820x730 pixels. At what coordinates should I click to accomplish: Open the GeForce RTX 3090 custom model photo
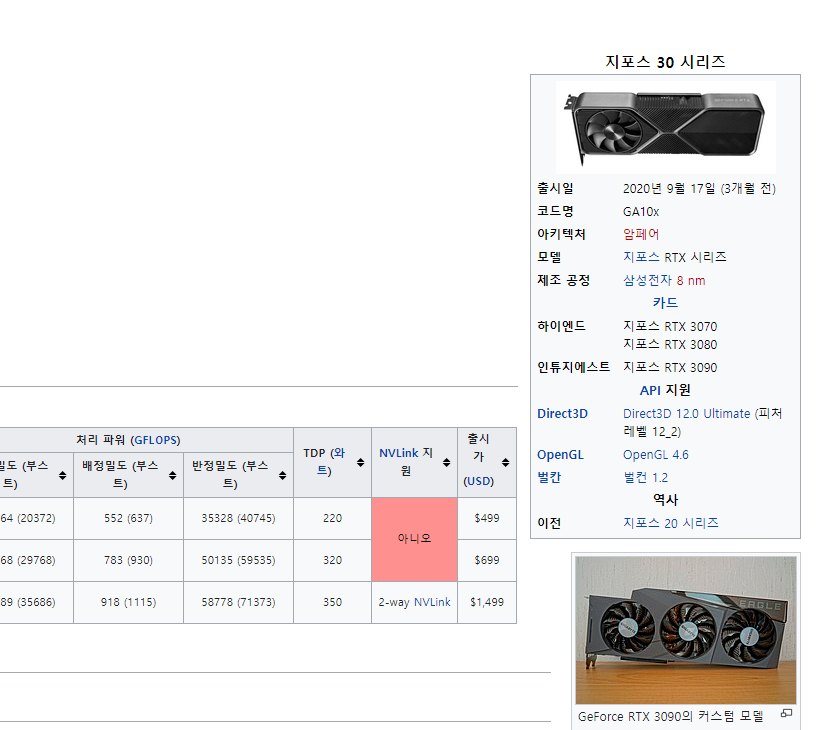[686, 630]
